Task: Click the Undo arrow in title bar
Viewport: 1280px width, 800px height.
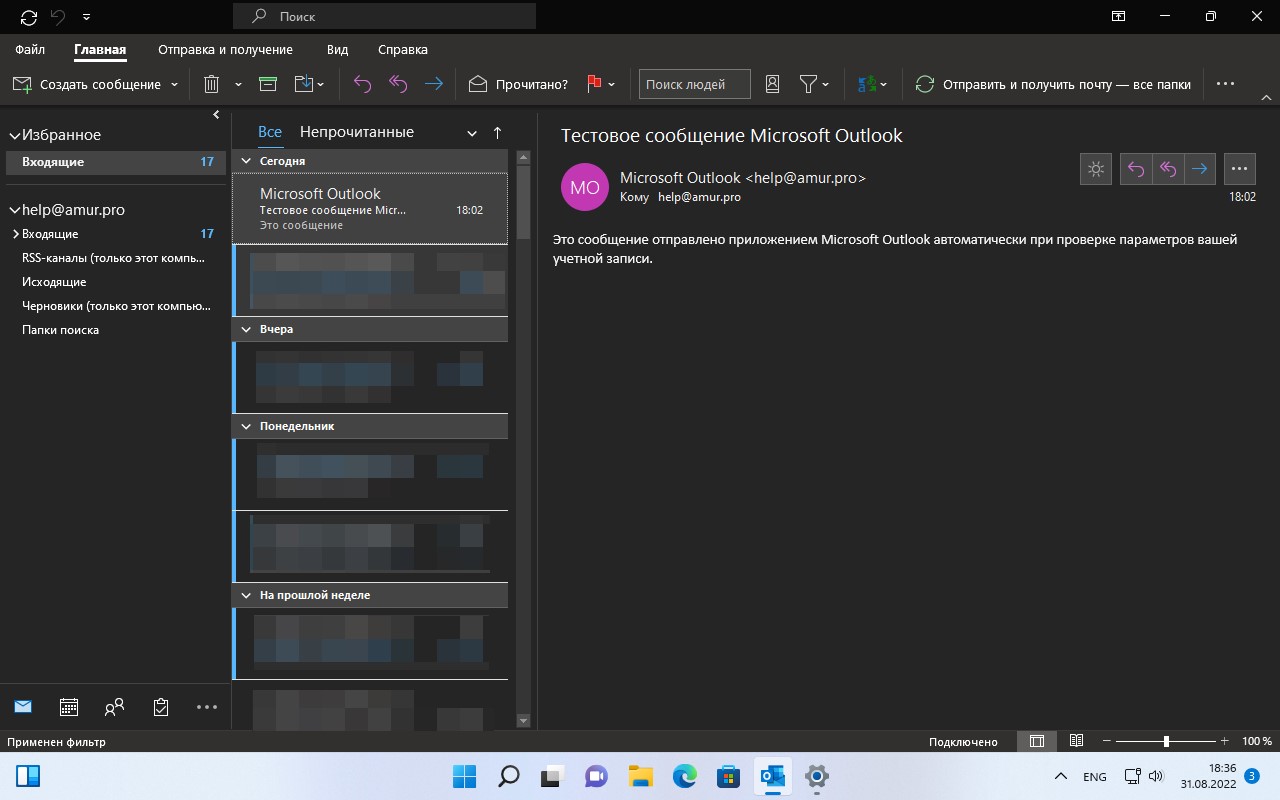Action: click(58, 17)
